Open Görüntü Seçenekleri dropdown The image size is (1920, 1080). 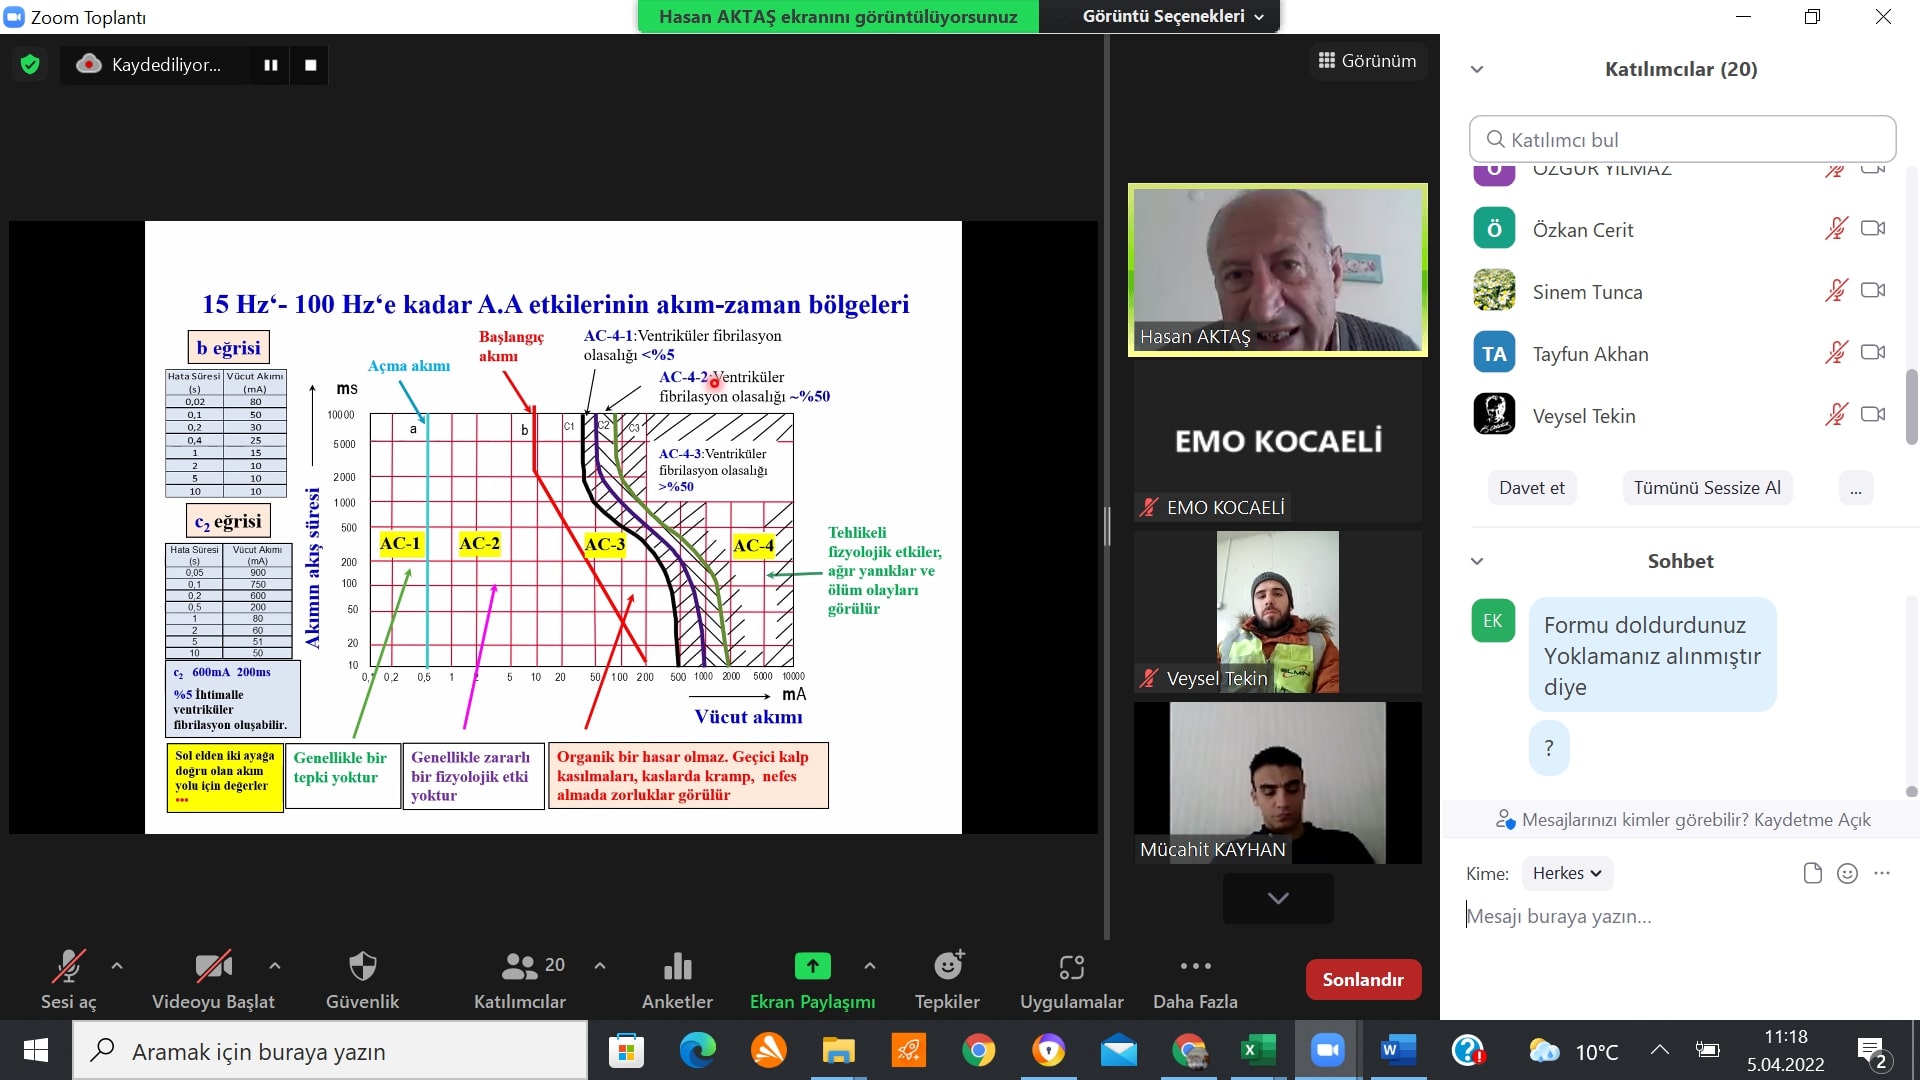pyautogui.click(x=1173, y=16)
